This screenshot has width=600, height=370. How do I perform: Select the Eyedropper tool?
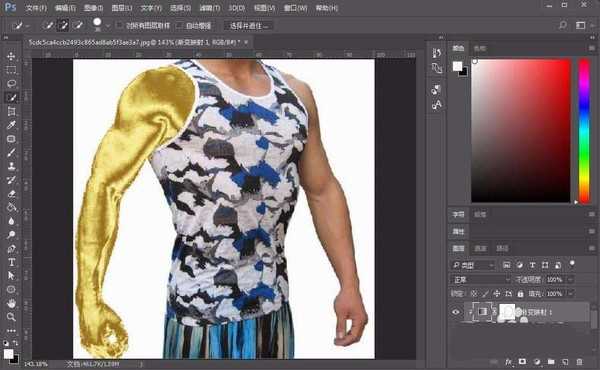[x=11, y=125]
